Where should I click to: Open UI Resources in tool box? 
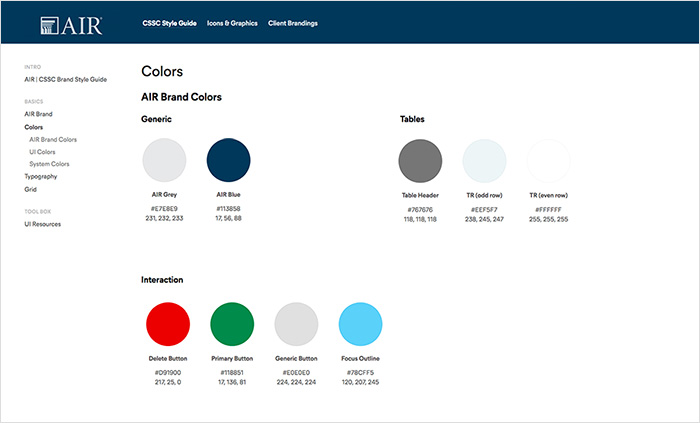[42, 224]
